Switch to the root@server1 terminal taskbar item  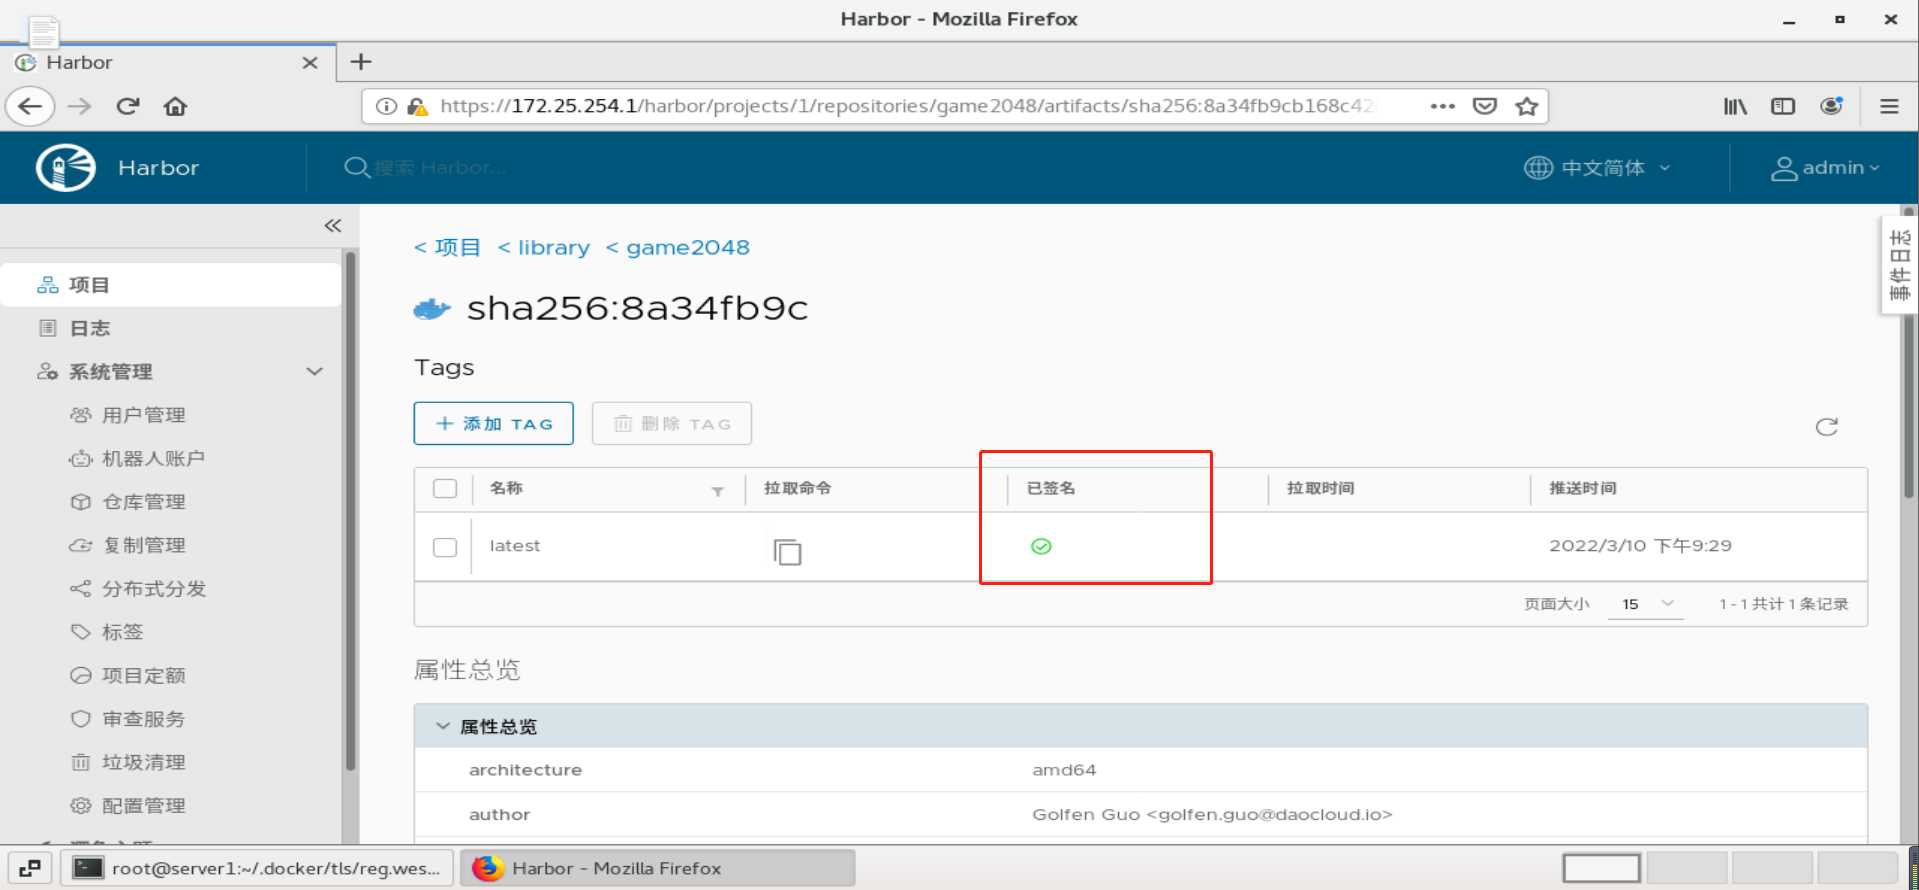(x=258, y=868)
